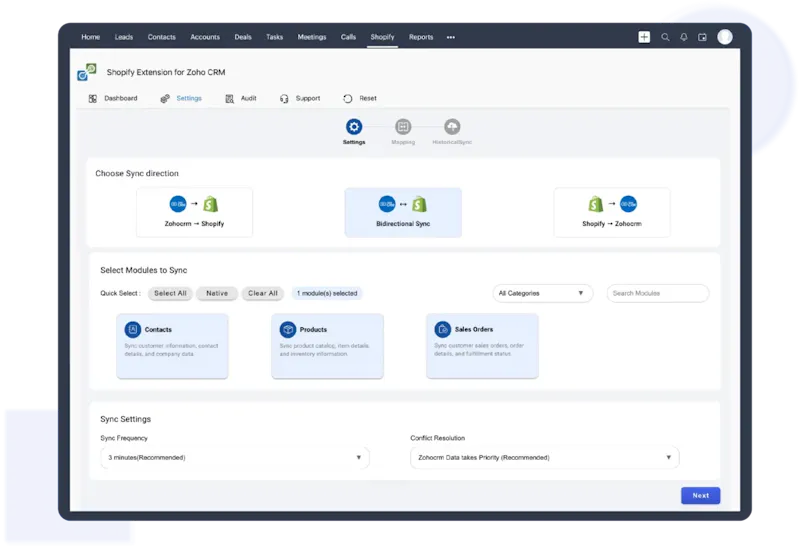Open the search magnifier icon

point(665,37)
